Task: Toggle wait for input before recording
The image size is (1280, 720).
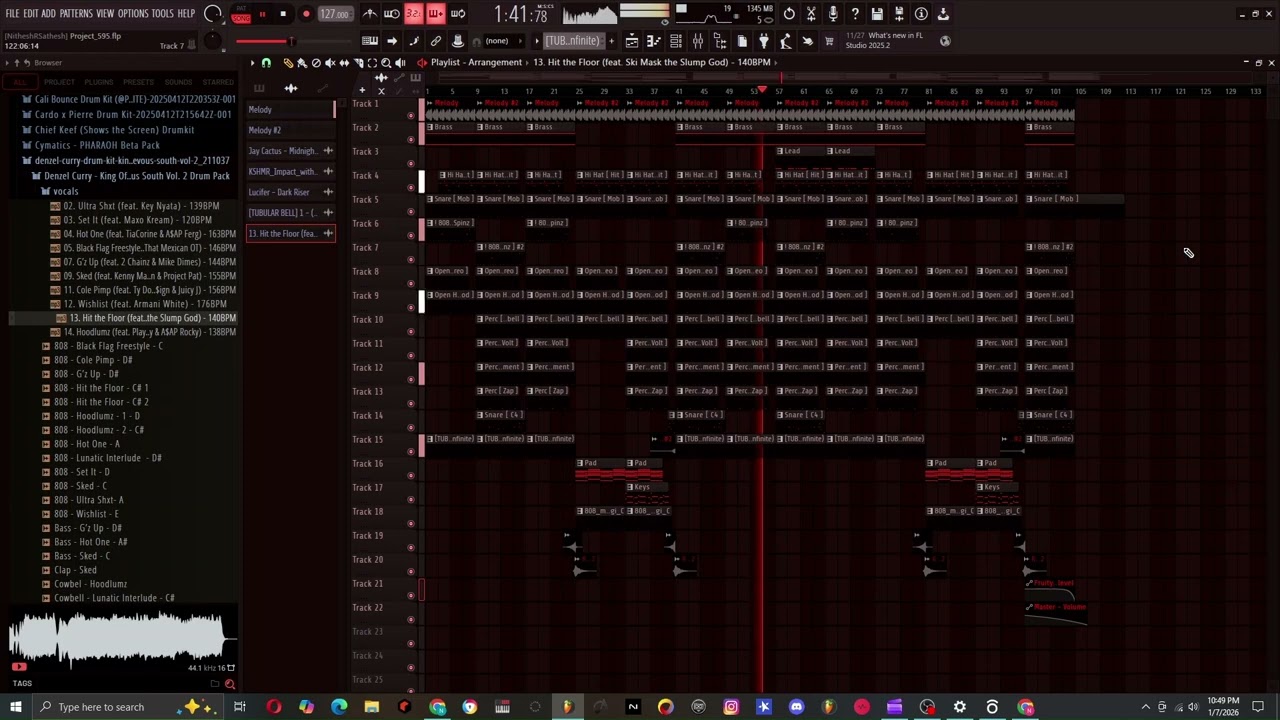Action: tap(392, 14)
